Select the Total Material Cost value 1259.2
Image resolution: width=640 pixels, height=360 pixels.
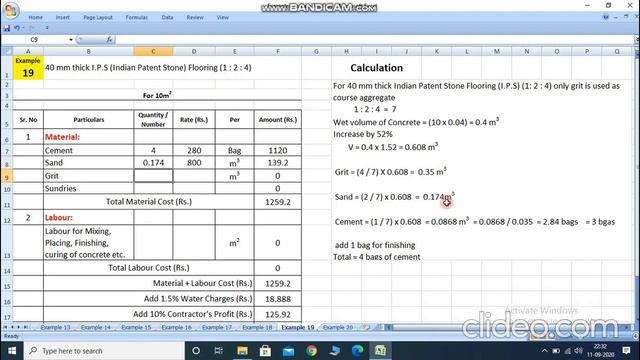(278, 202)
